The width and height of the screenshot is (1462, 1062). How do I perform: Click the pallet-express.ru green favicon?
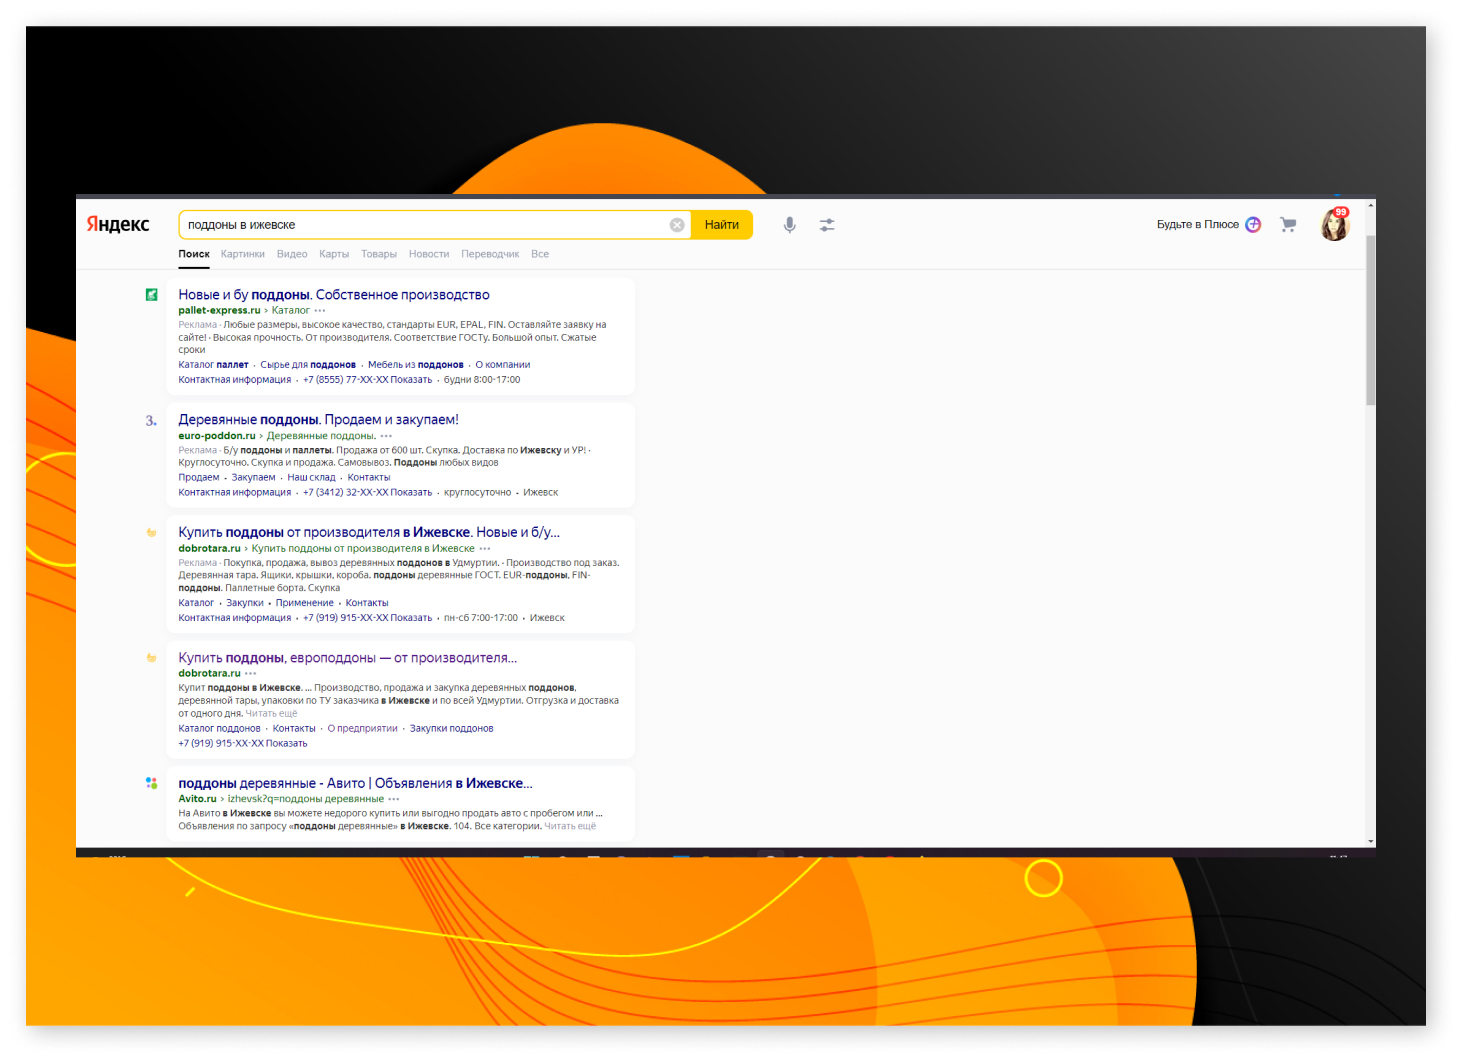151,295
